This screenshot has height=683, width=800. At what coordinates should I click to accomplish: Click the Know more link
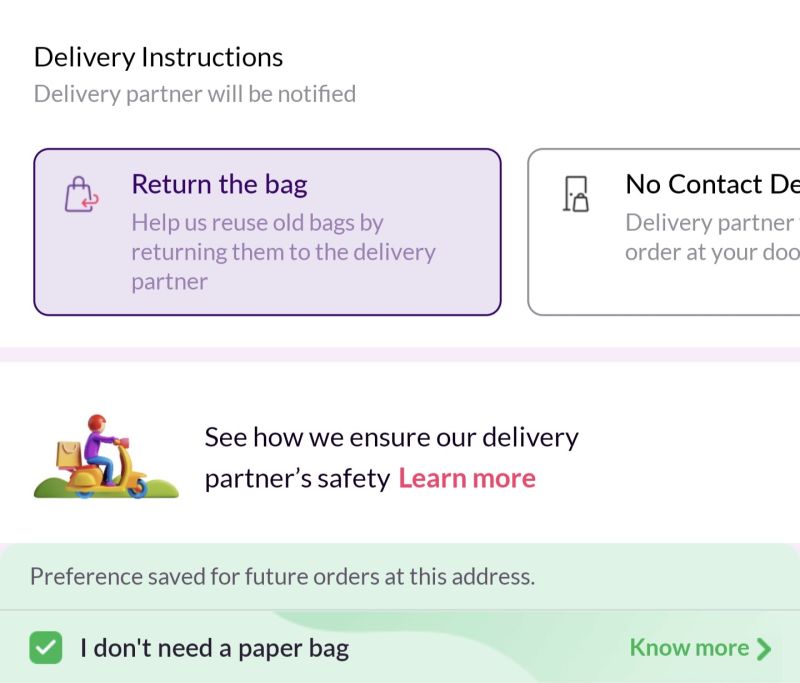coord(689,648)
